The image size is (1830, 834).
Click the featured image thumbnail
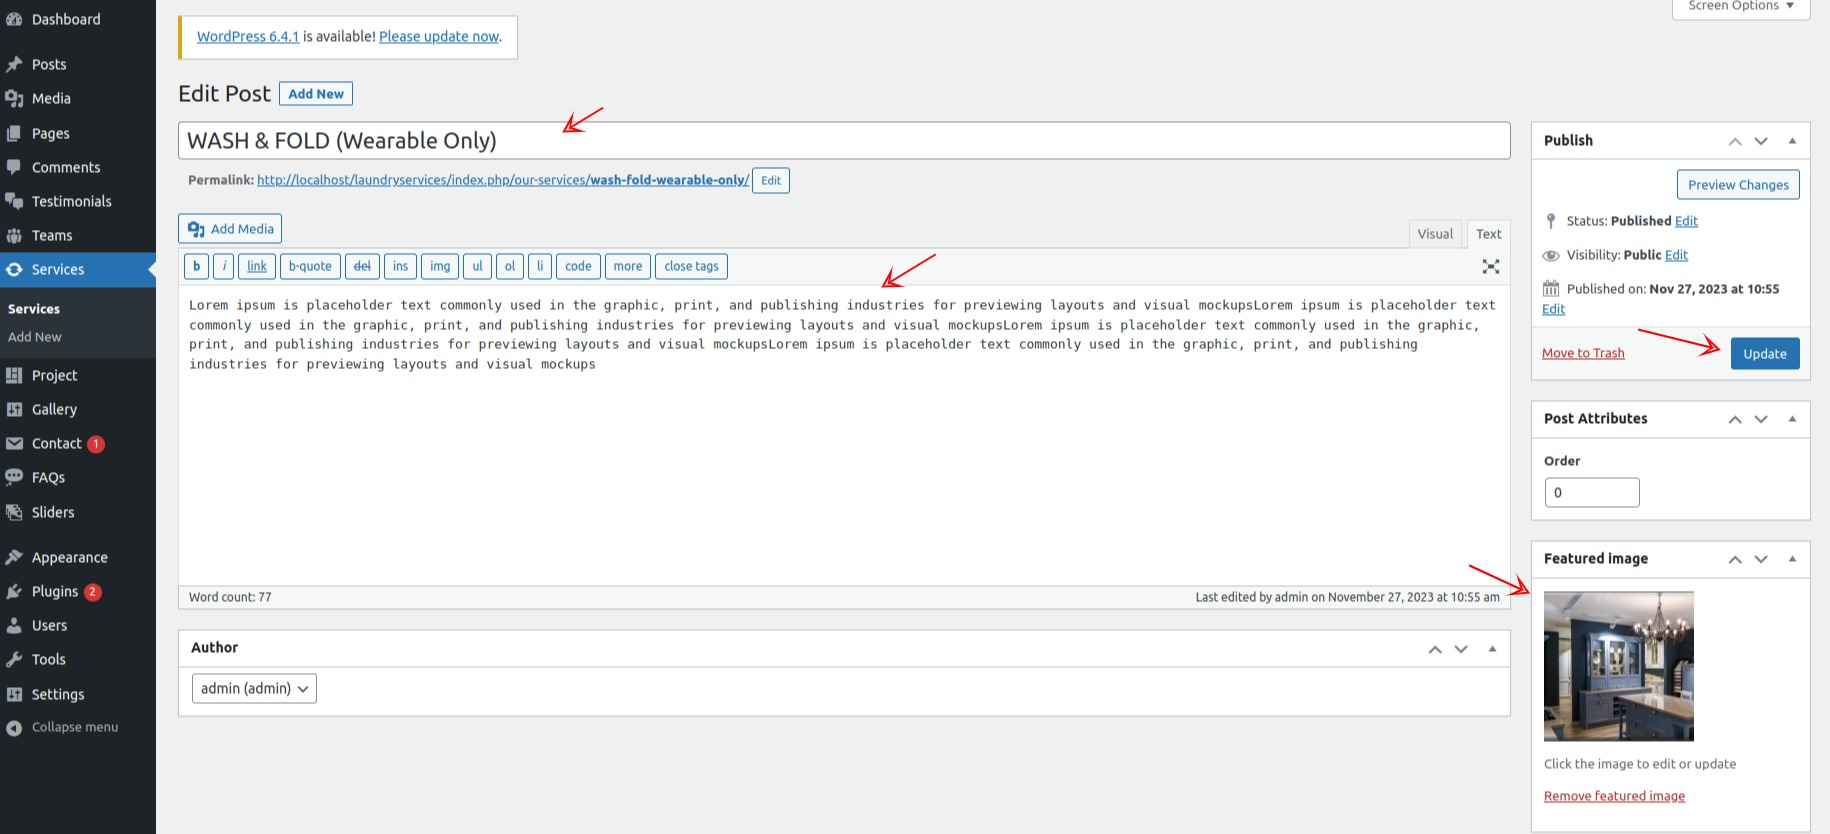[1618, 666]
